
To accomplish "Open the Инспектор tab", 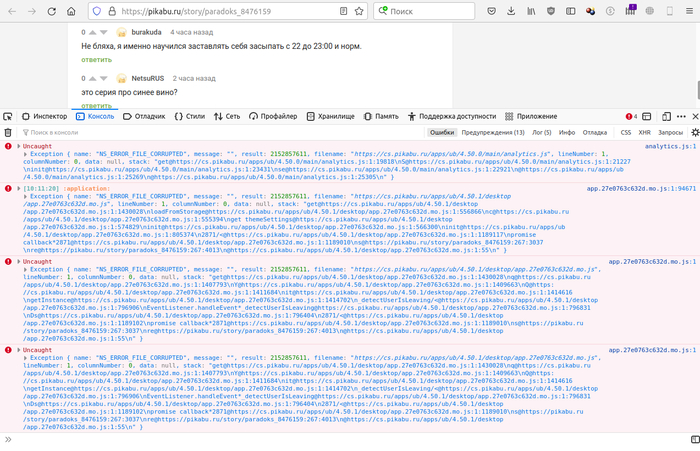I will click(x=45, y=116).
